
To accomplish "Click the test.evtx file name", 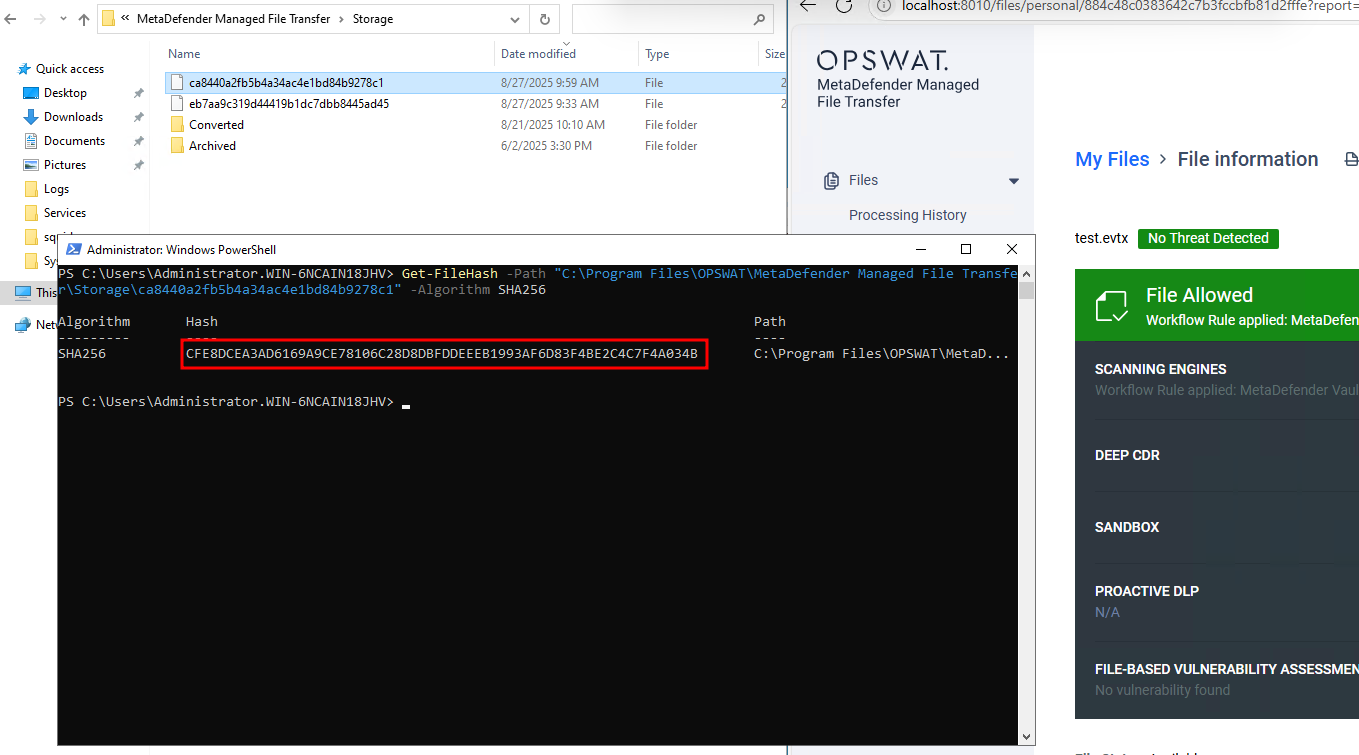I will (x=1101, y=239).
